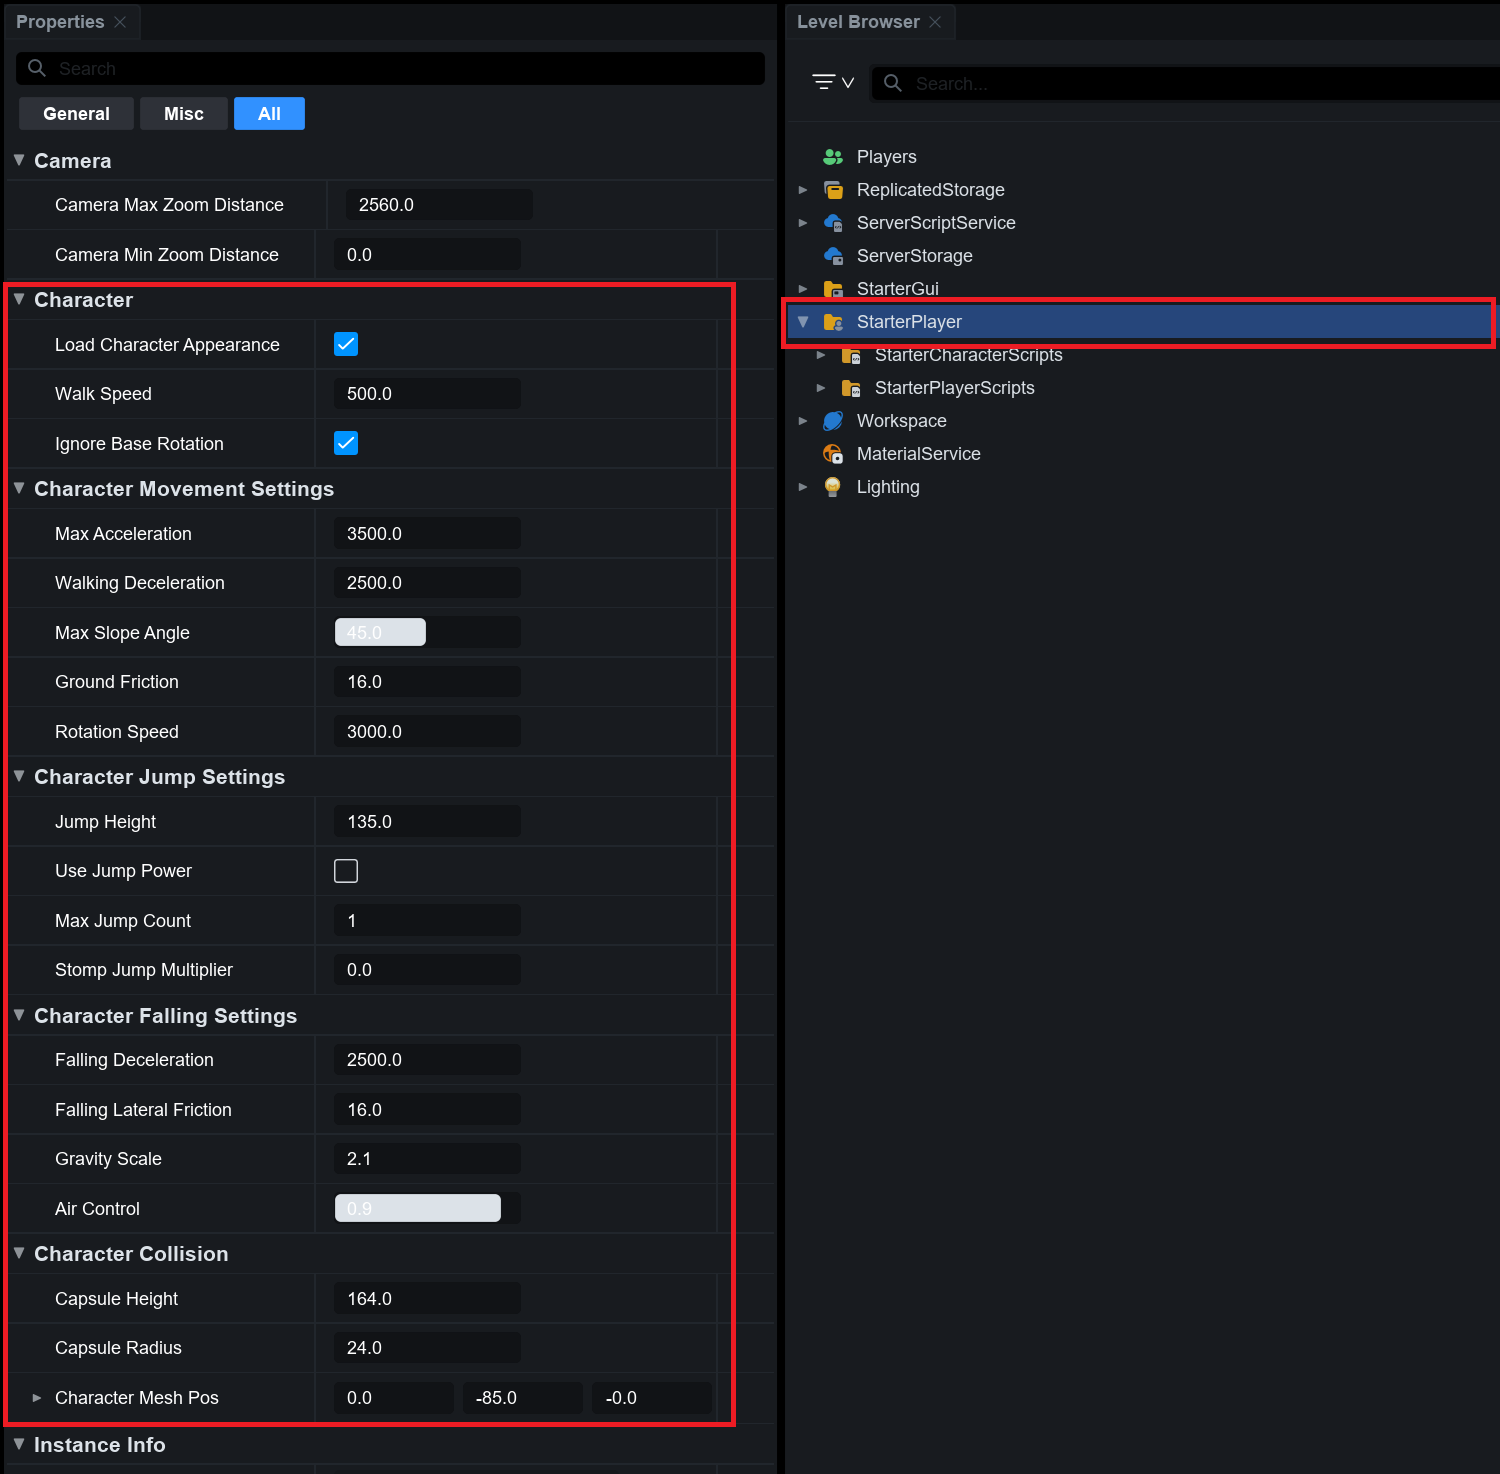Click the MaterialService icon
Viewport: 1500px width, 1474px height.
[832, 454]
